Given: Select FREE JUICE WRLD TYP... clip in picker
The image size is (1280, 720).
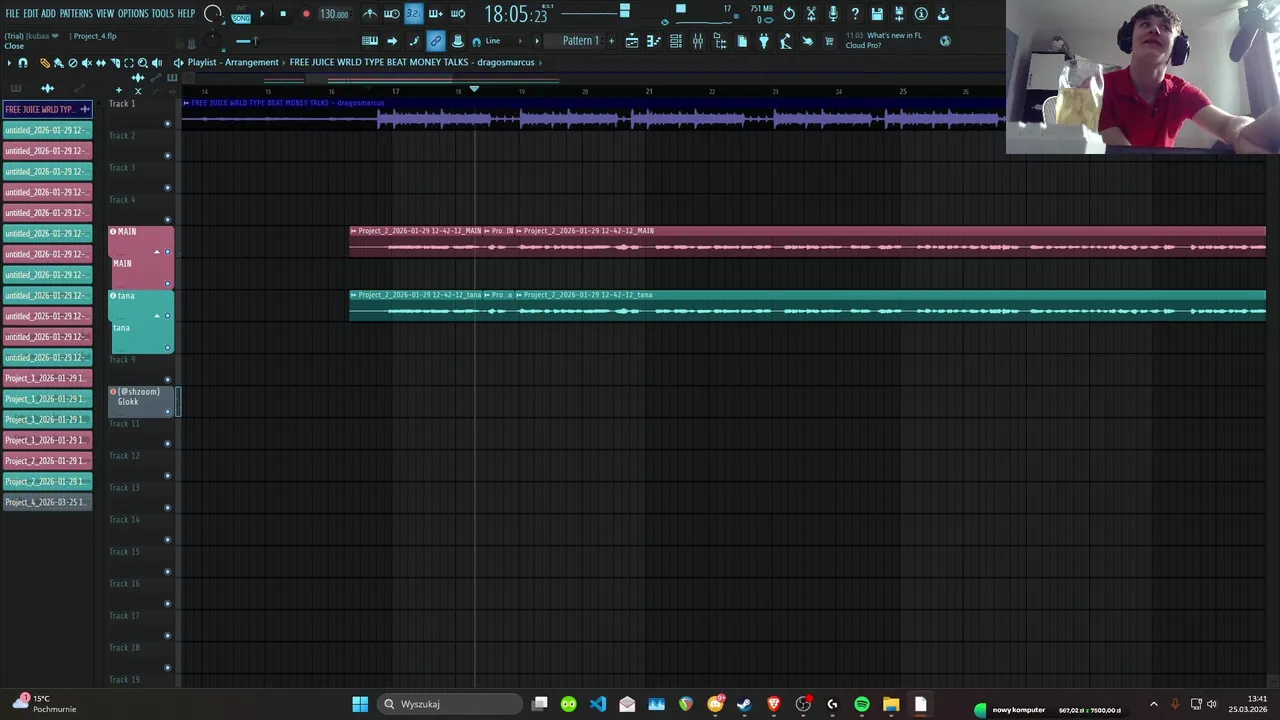Looking at the screenshot, I should 47,109.
